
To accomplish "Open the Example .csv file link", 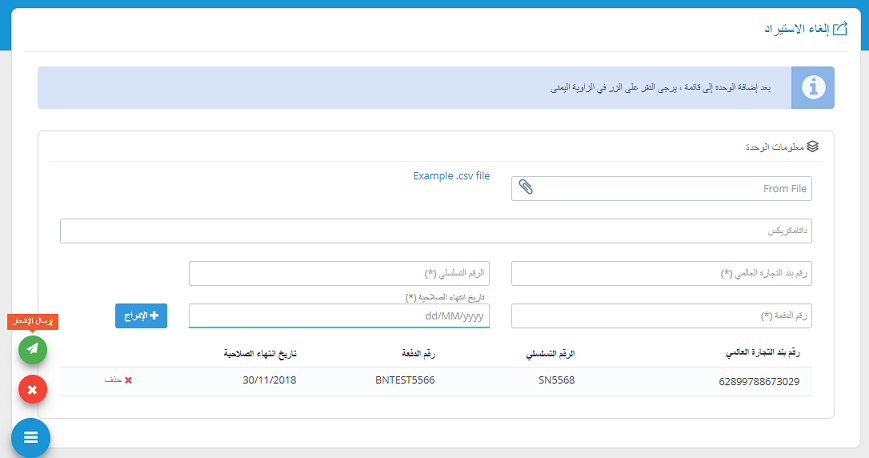I will coord(451,176).
